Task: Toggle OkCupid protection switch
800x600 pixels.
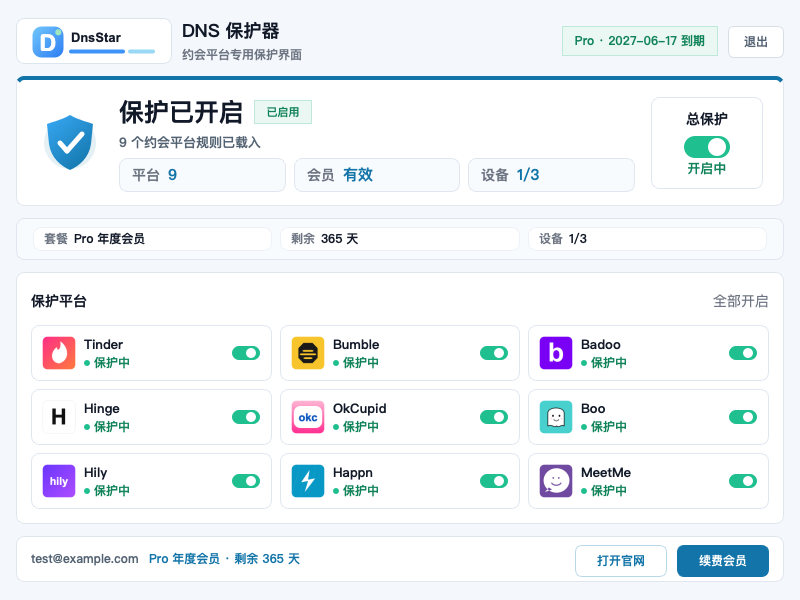Action: tap(494, 417)
